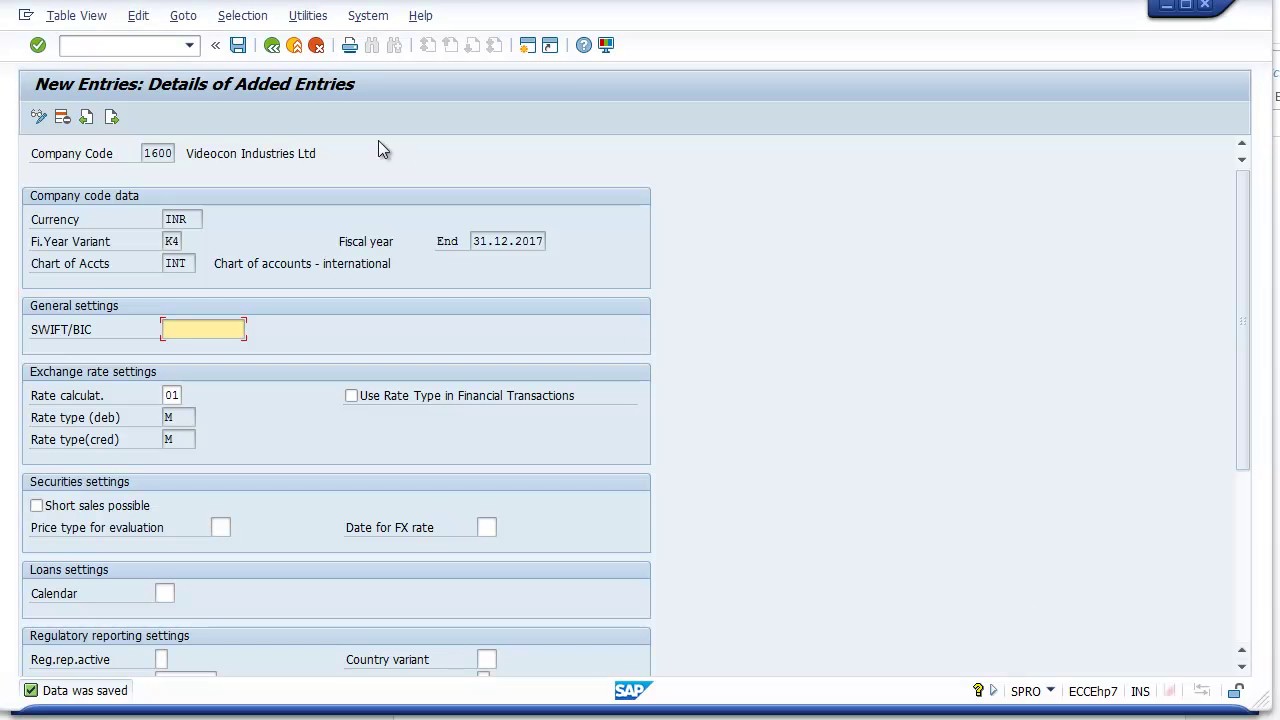This screenshot has height=720, width=1280.
Task: Open the Edit menu
Action: coord(138,15)
